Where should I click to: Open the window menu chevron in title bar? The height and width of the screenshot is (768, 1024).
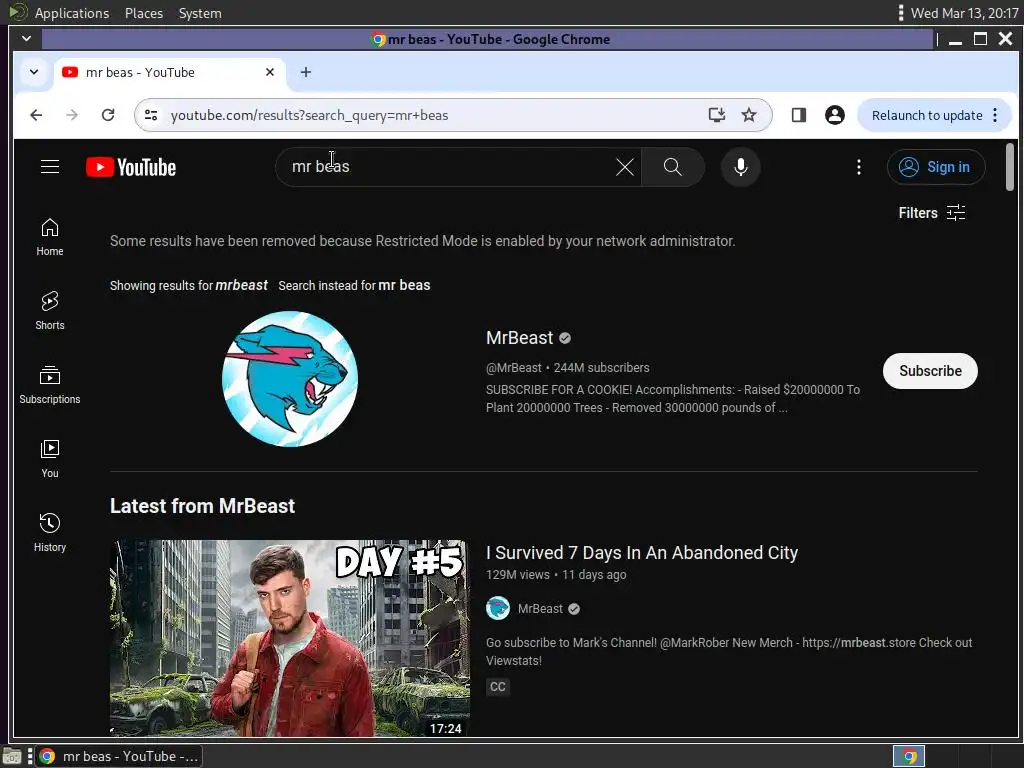pyautogui.click(x=27, y=39)
